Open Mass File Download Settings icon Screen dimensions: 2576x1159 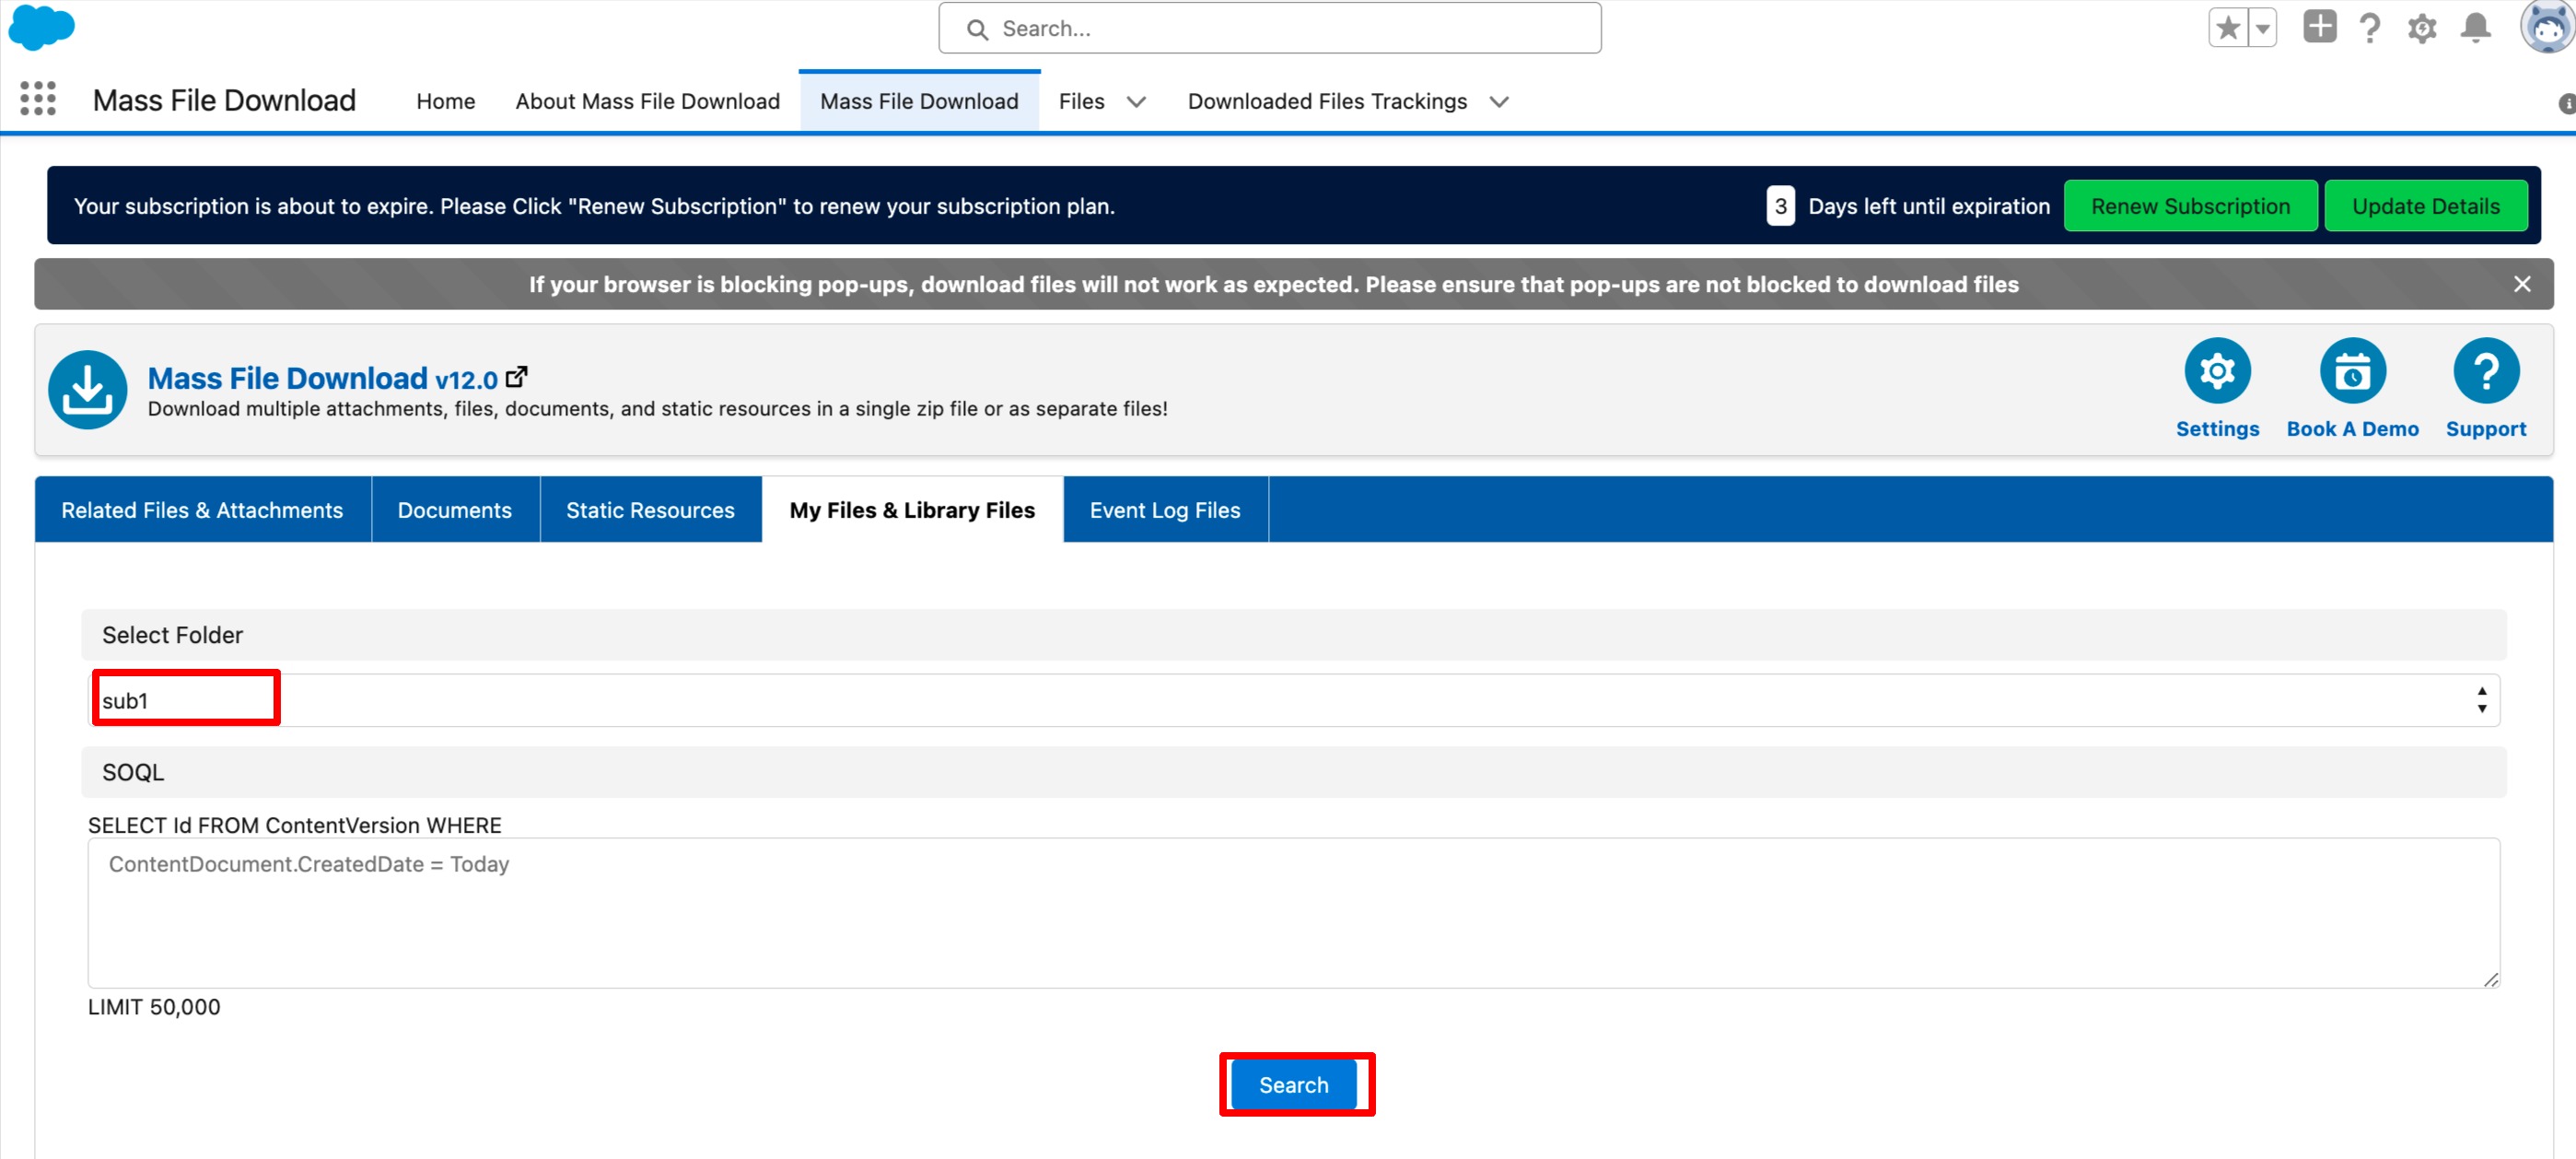[x=2216, y=372]
